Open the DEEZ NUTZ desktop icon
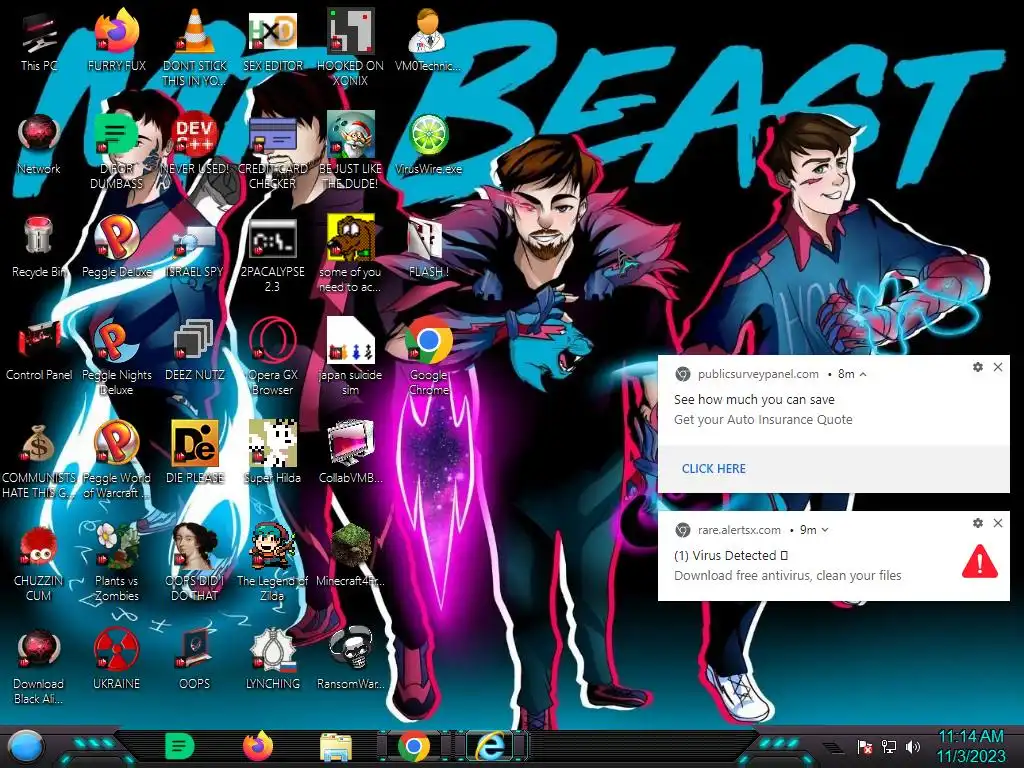The image size is (1024, 768). pyautogui.click(x=195, y=350)
